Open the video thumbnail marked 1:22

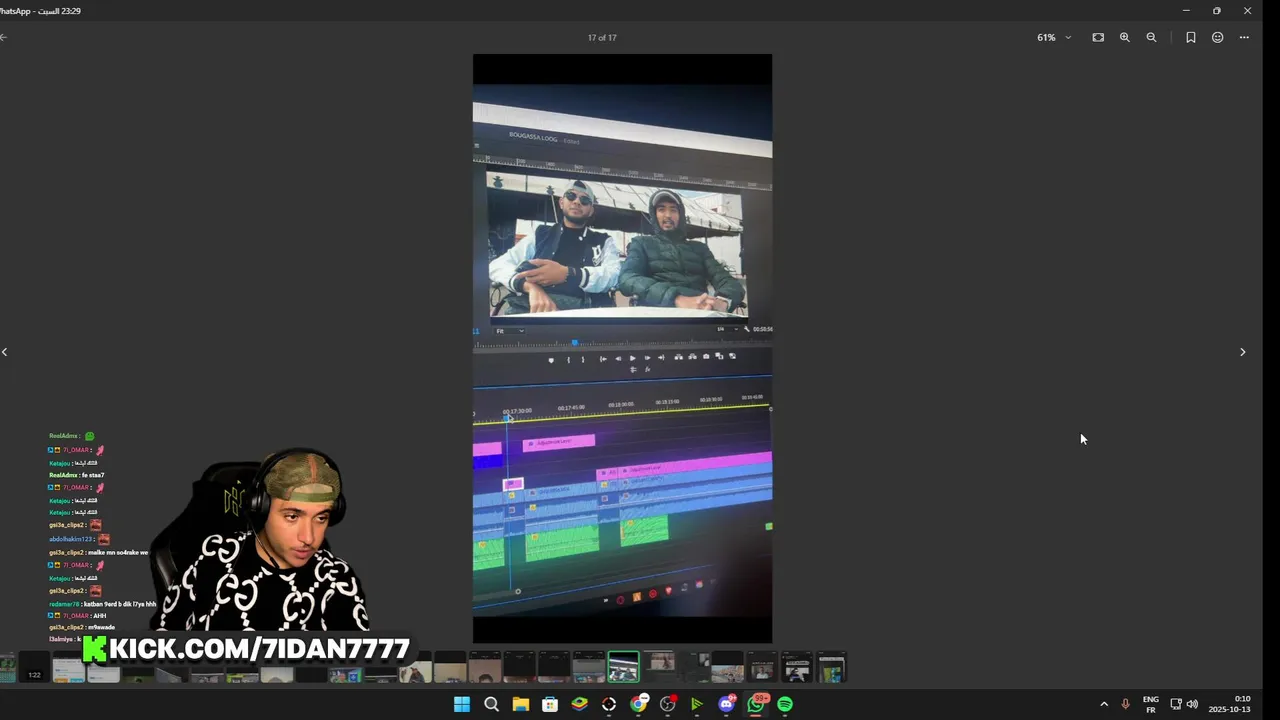34,667
